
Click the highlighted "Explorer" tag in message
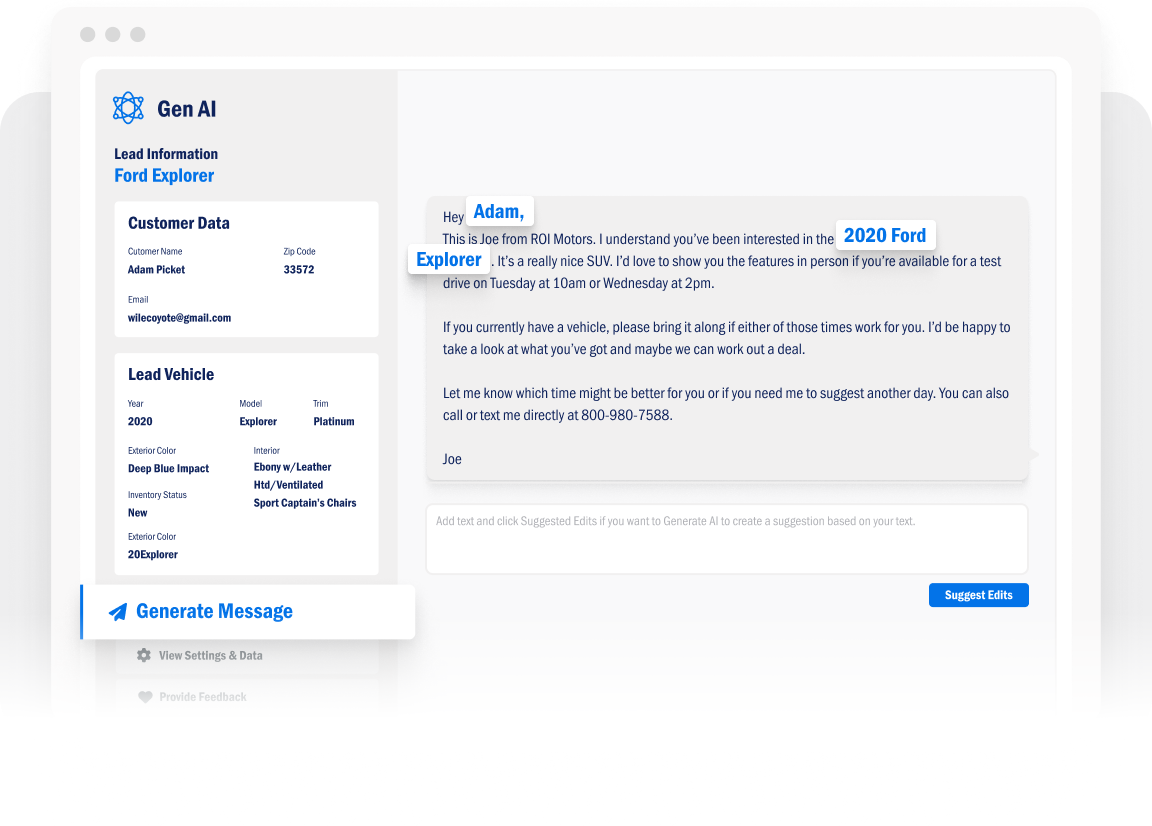click(x=449, y=259)
